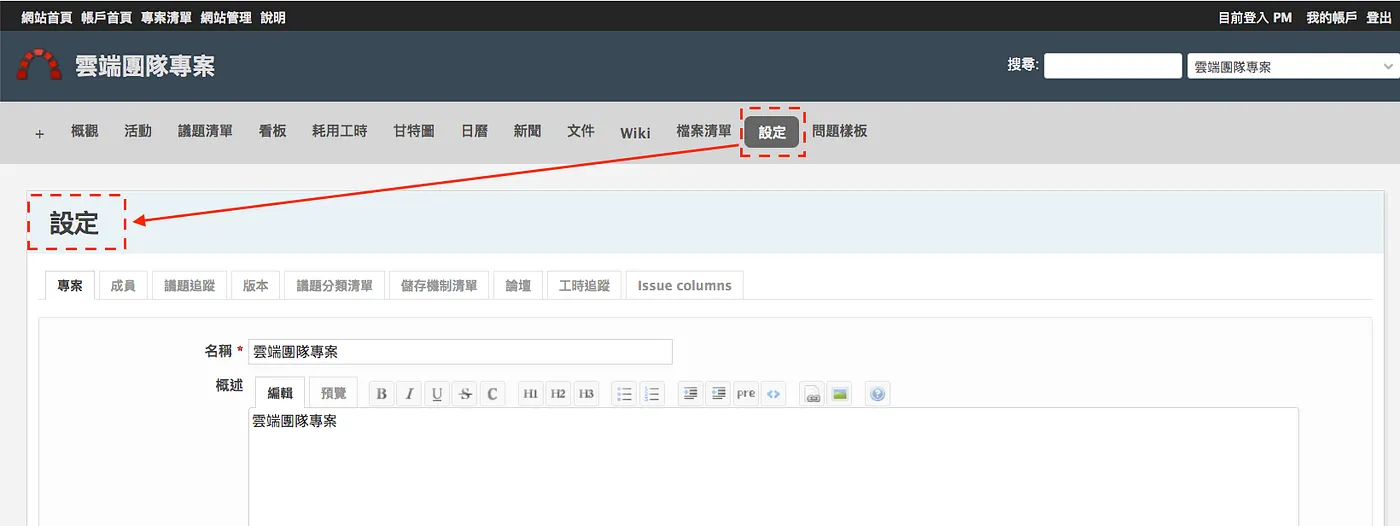The width and height of the screenshot is (1400, 526).
Task: Open 我的帳戶 my account link
Action: 1332,18
